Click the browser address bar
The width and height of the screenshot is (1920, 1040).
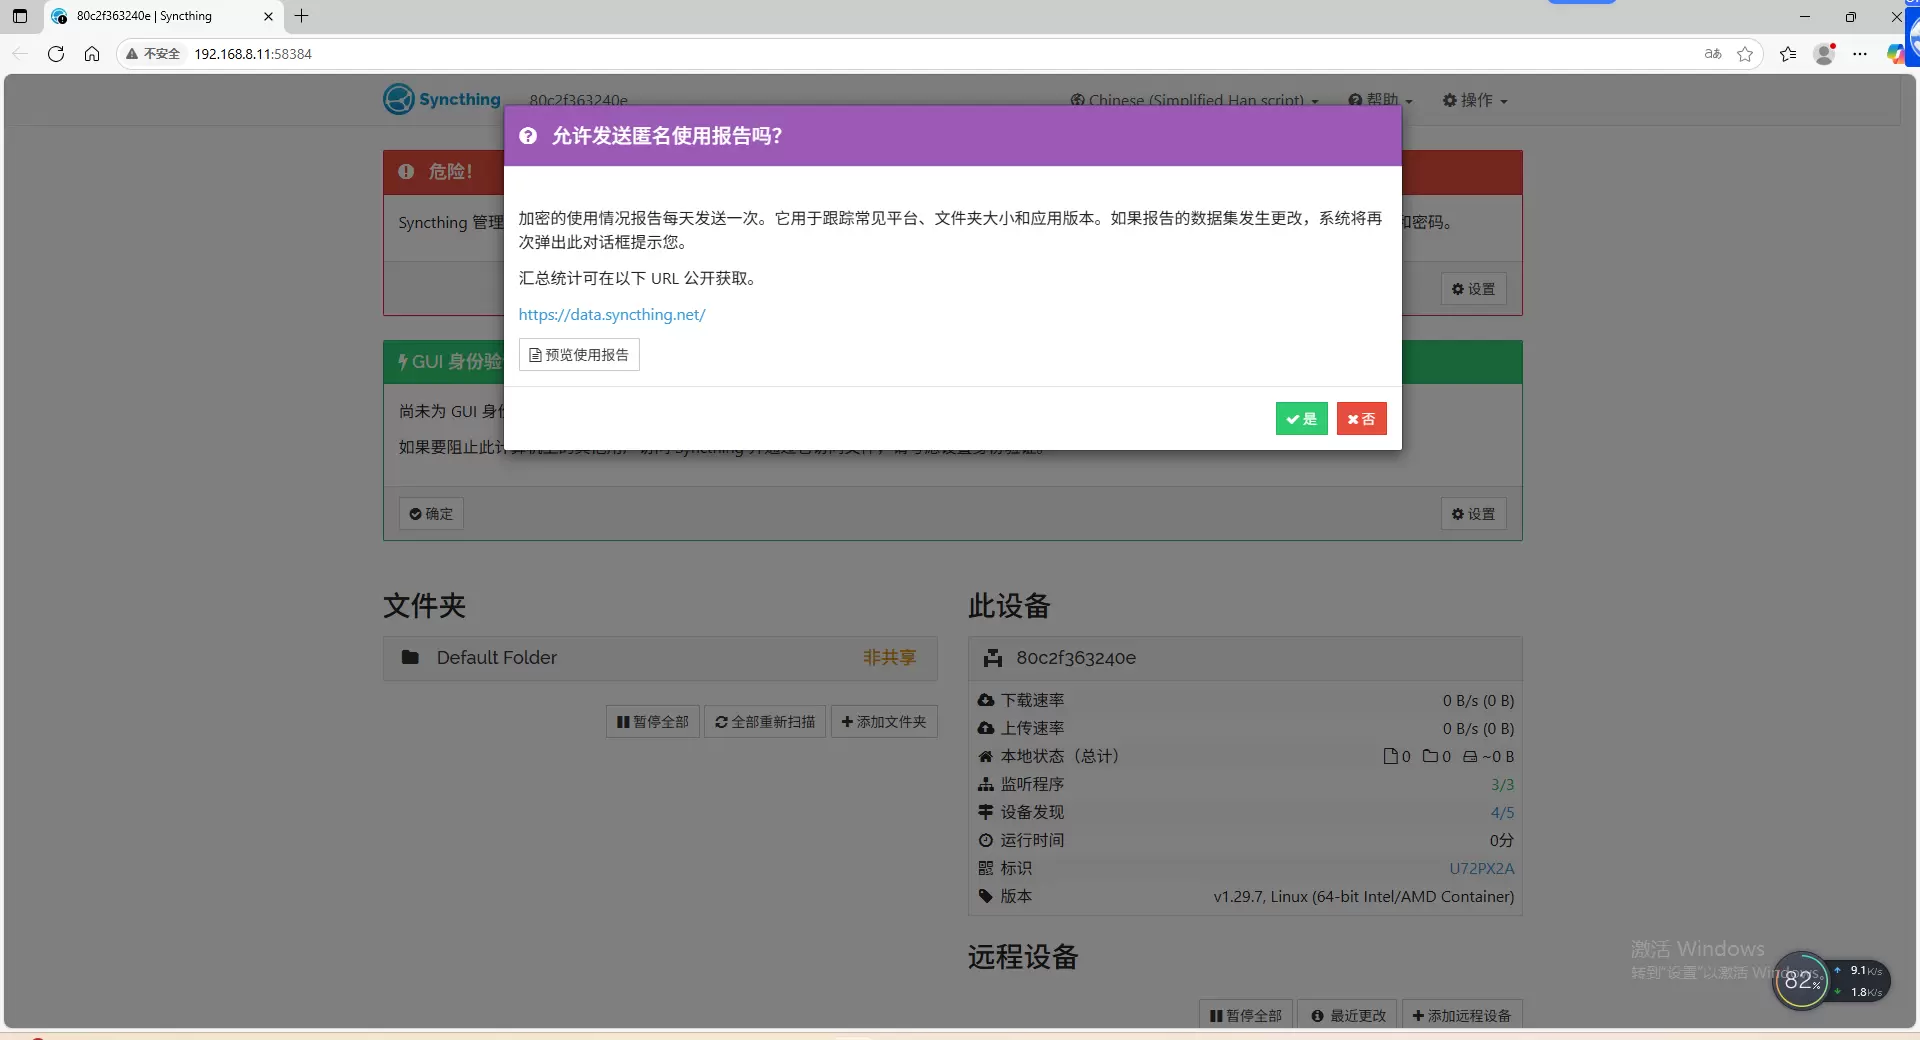coord(900,54)
